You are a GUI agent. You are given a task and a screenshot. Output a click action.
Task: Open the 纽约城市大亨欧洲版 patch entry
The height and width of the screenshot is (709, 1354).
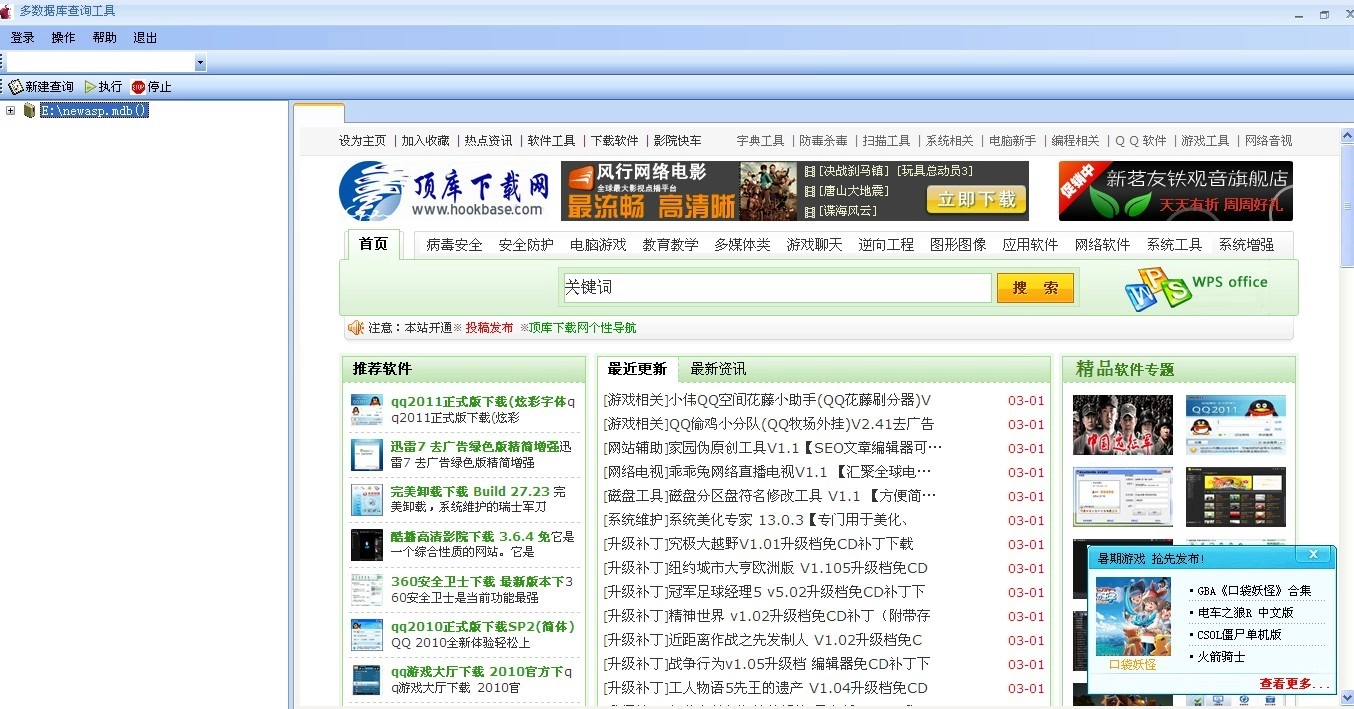click(x=765, y=568)
